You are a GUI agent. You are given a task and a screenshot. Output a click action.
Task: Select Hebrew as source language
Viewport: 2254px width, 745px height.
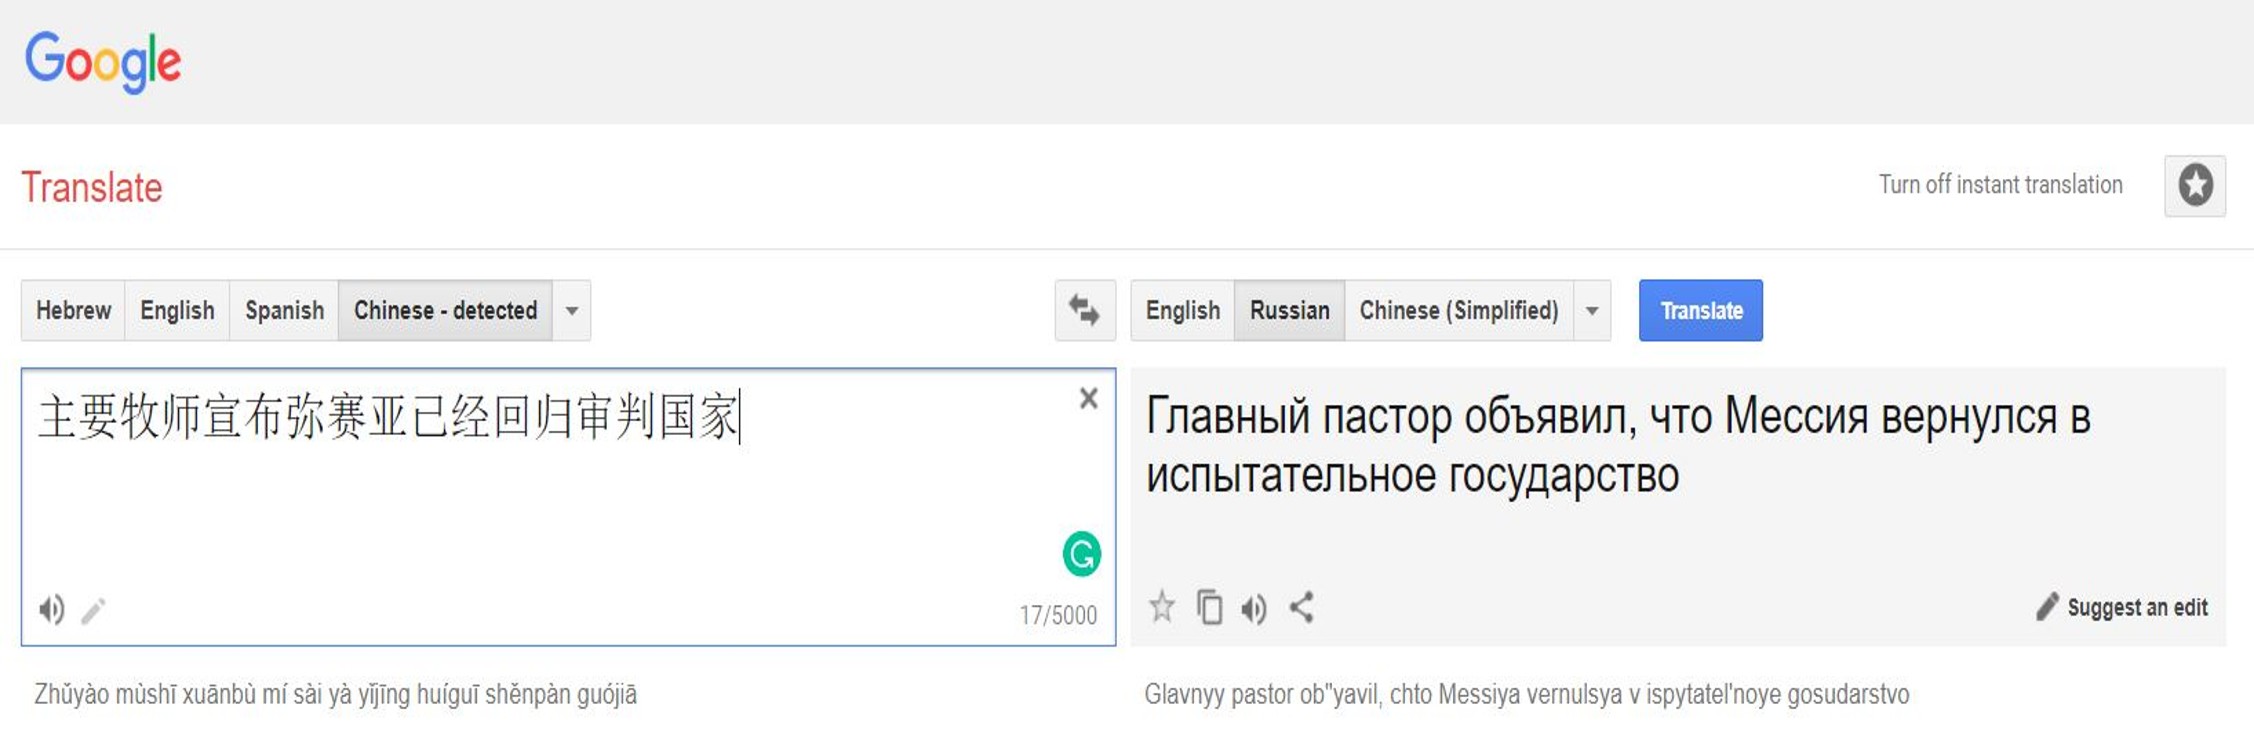click(x=73, y=310)
